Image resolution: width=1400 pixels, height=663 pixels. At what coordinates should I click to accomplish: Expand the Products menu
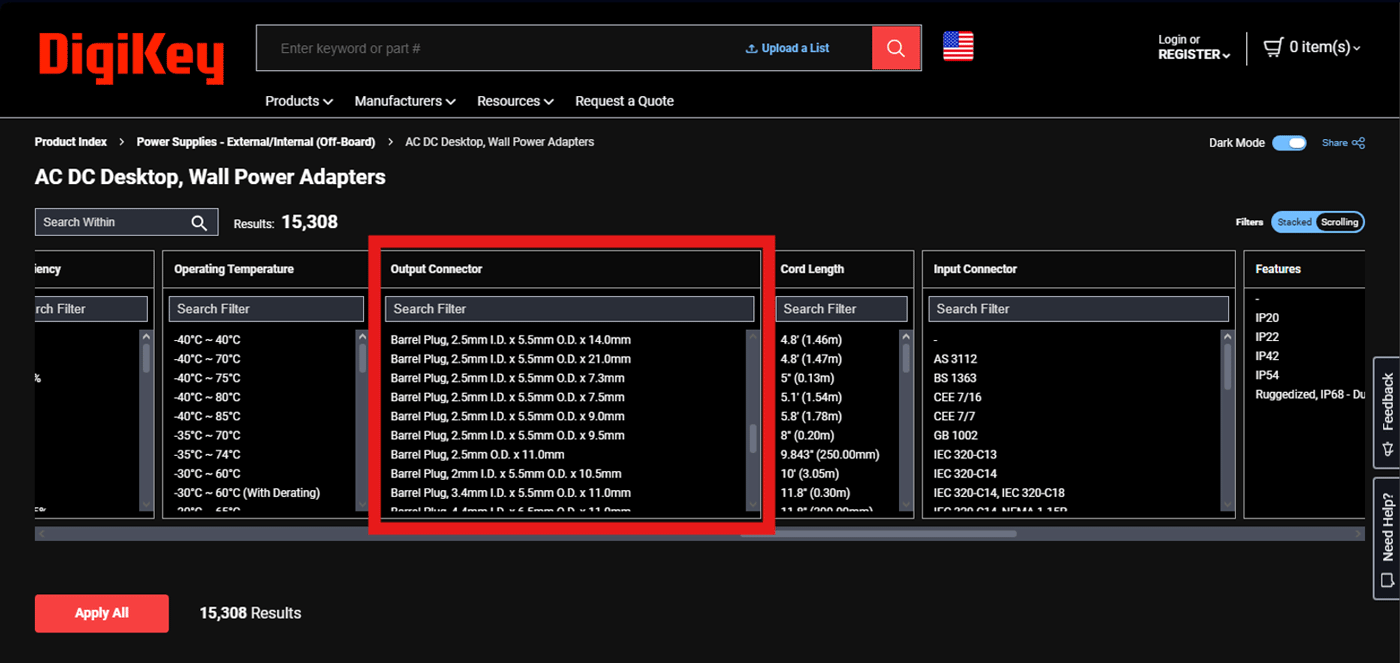299,101
